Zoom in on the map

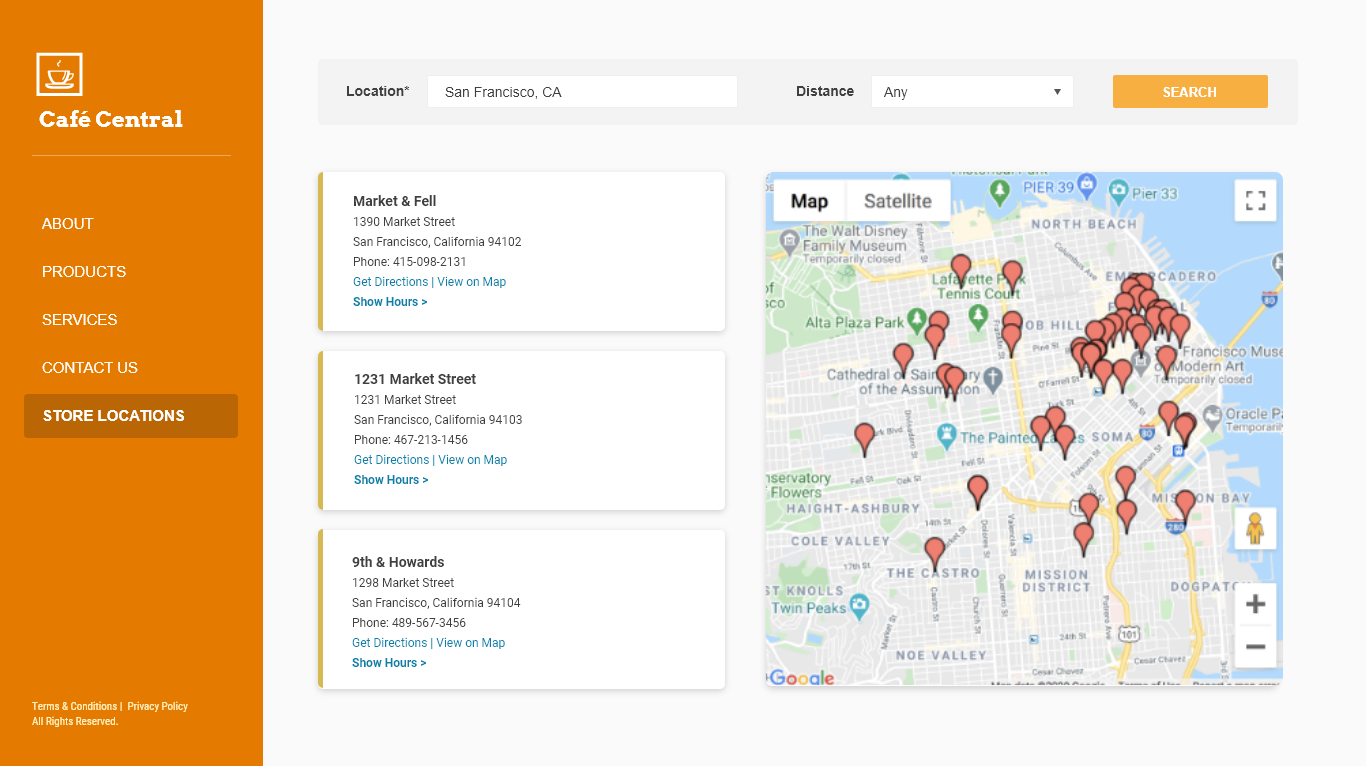tap(1255, 603)
